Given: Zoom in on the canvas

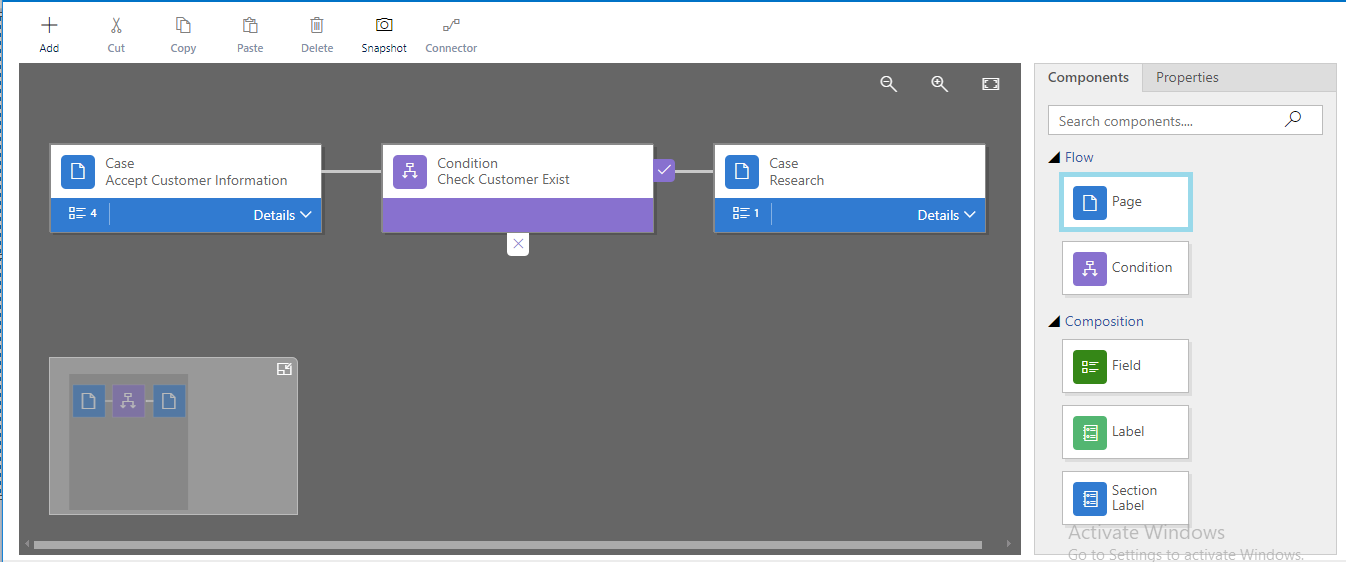Looking at the screenshot, I should 939,84.
